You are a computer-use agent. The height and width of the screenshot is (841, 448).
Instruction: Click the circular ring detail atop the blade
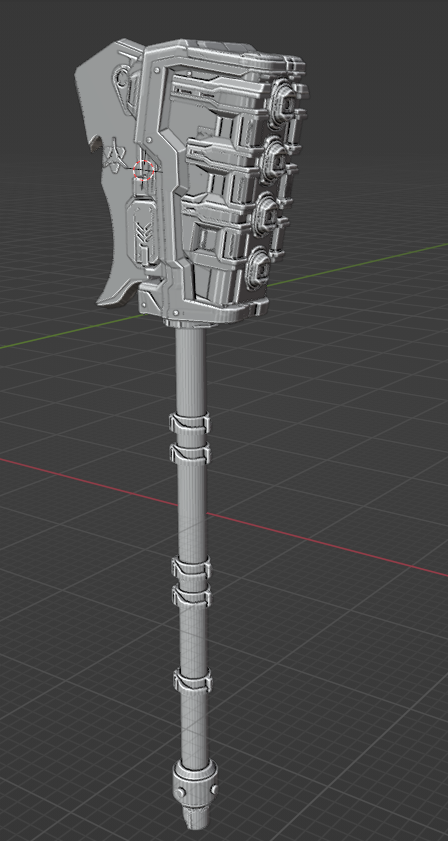(x=123, y=78)
